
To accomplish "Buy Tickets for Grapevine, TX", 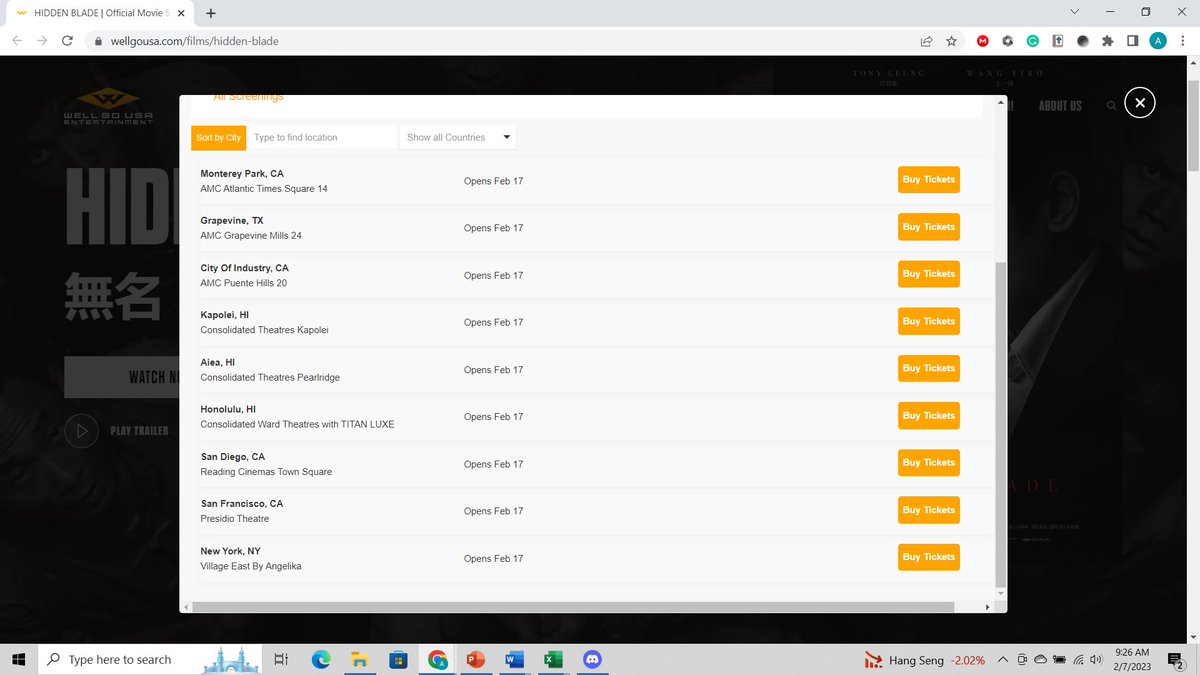I will 929,227.
